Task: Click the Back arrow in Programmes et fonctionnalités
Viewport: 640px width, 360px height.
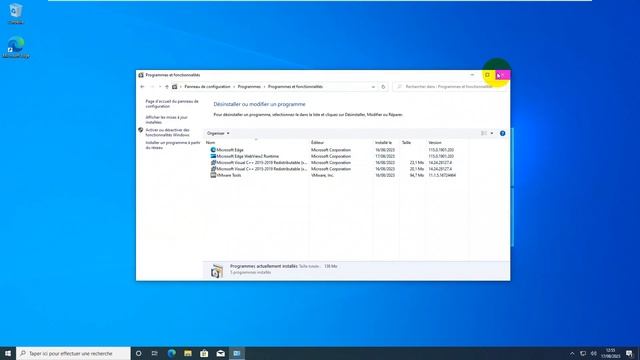Action: click(142, 87)
